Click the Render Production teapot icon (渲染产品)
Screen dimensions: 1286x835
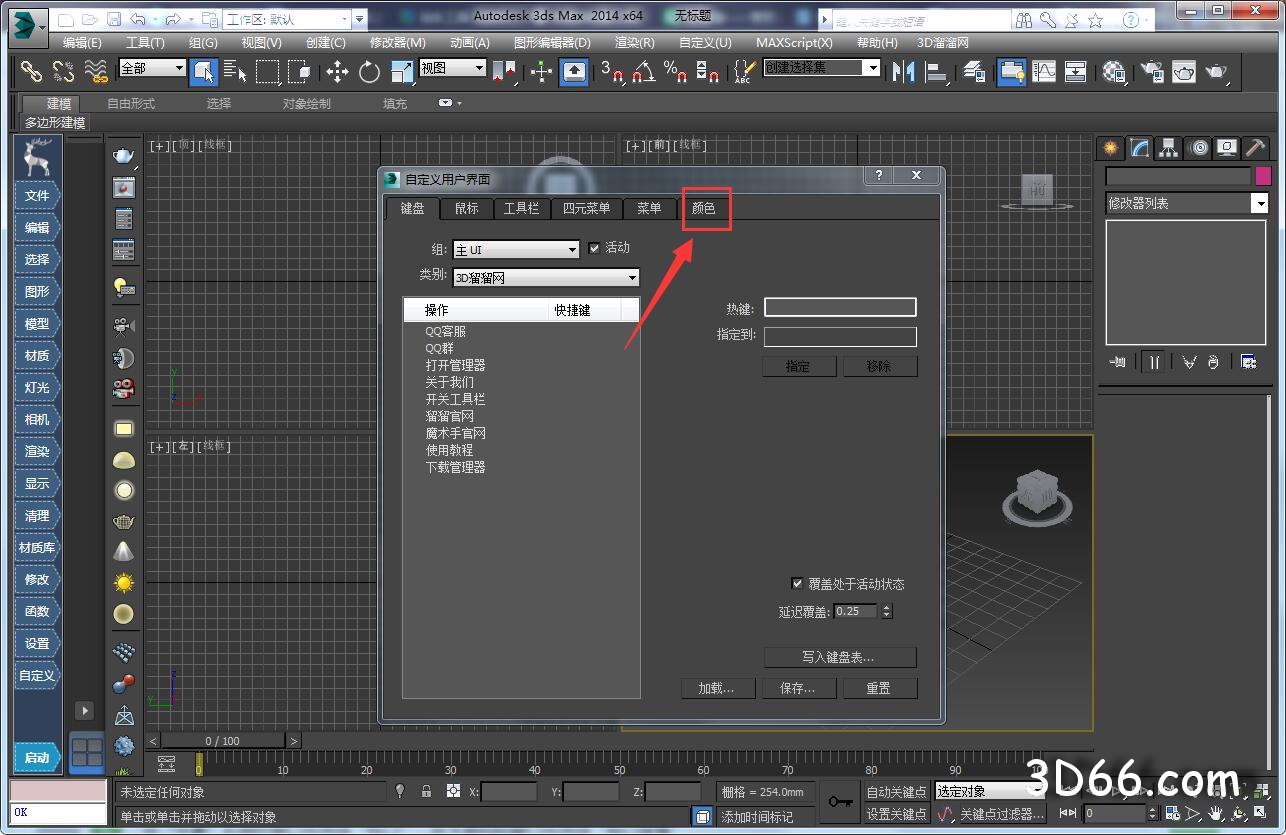pos(1216,71)
